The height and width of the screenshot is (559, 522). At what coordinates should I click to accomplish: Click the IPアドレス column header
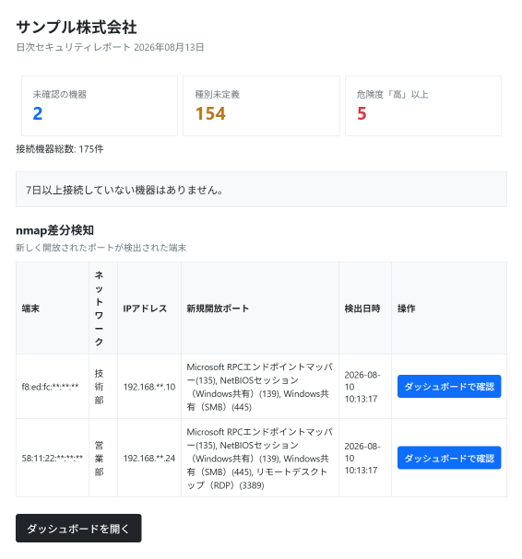click(145, 308)
